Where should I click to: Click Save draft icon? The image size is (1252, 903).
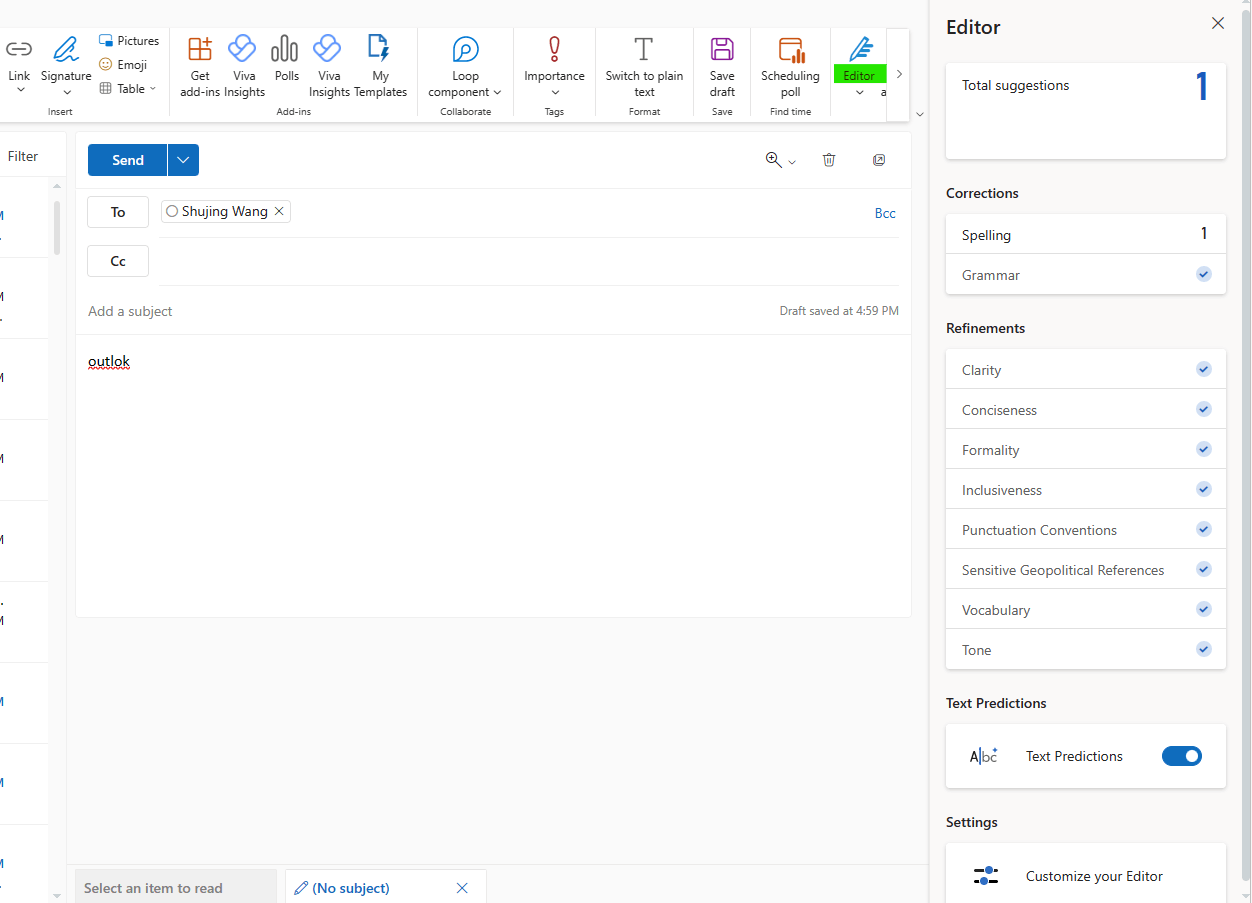[x=722, y=49]
